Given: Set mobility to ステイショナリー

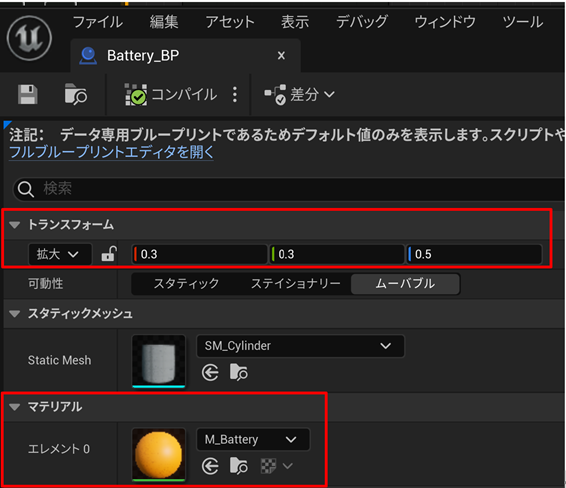Looking at the screenshot, I should pos(296,284).
